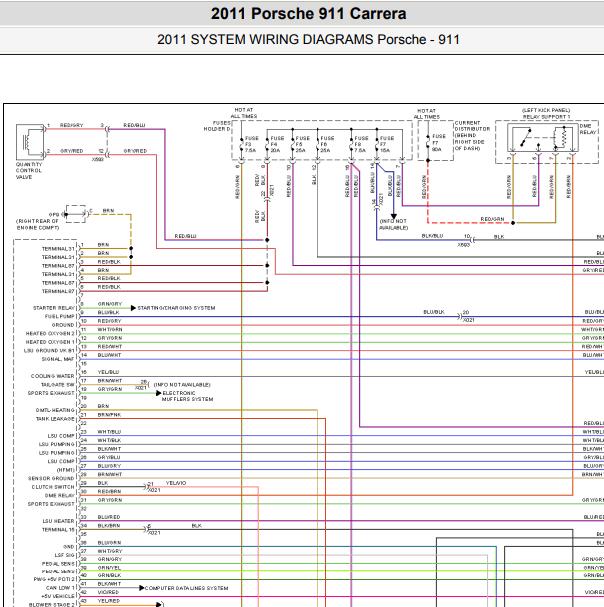Viewport: 604px width, 607px height.
Task: Click the Fuse F5 25A symbol
Action: click(x=292, y=144)
